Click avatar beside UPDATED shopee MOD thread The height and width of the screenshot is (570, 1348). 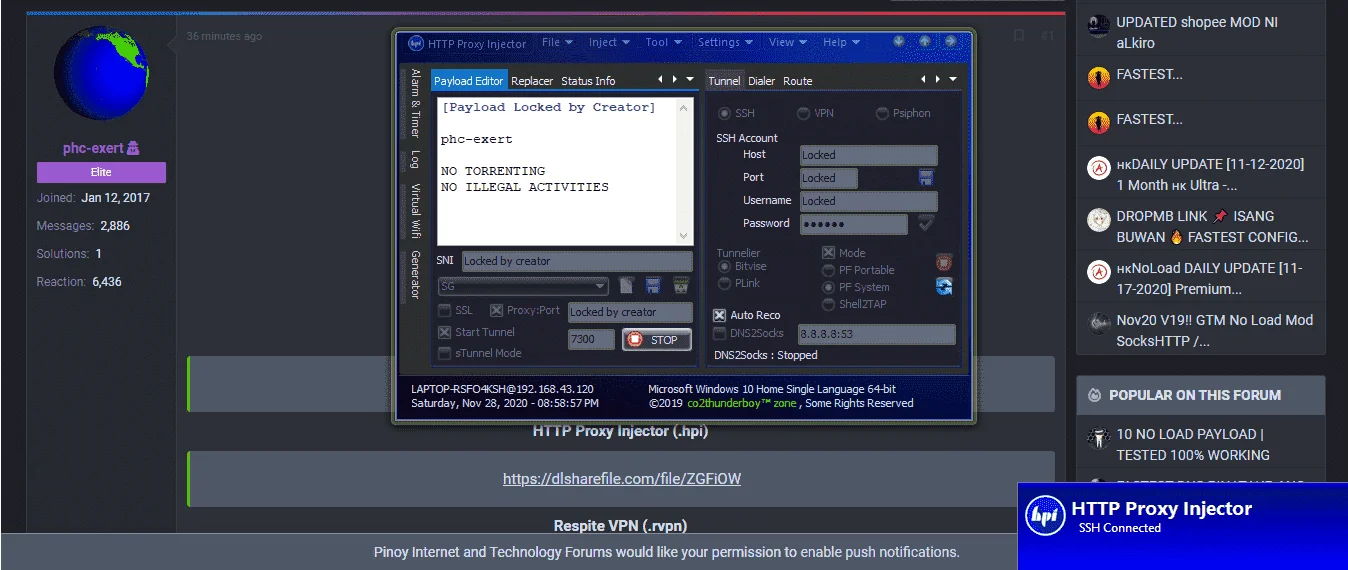point(1099,25)
